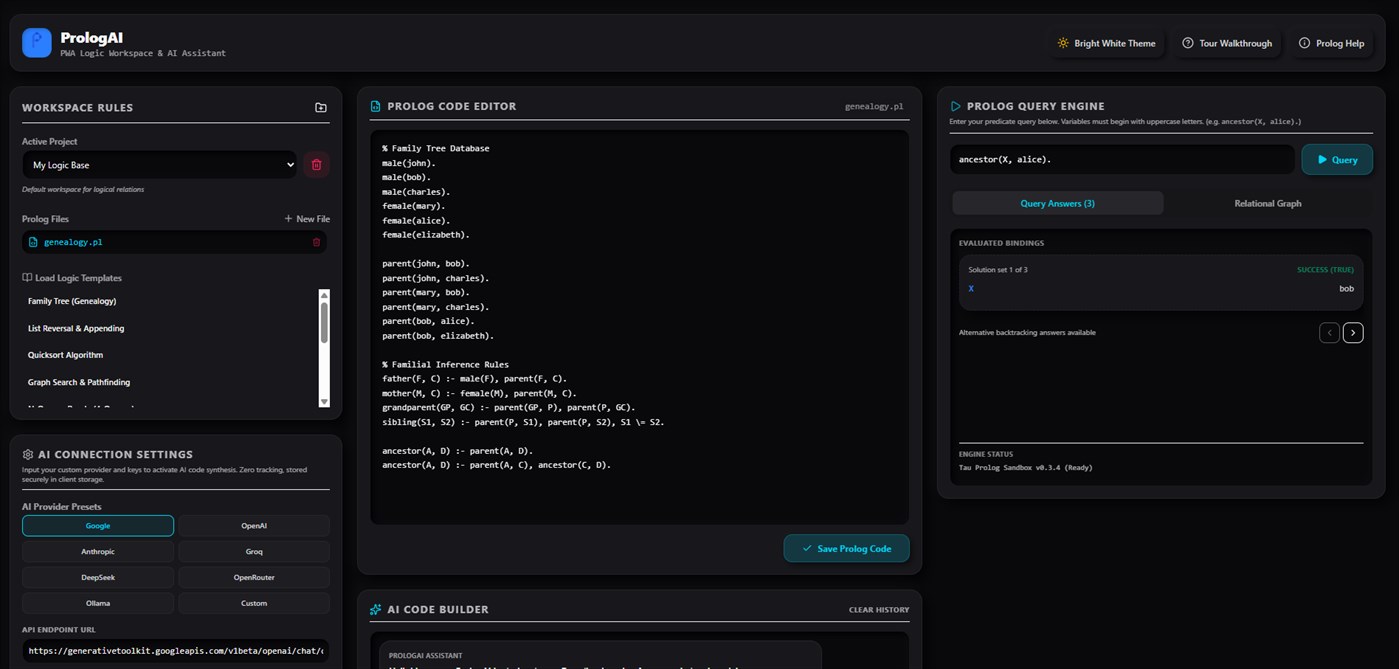The width and height of the screenshot is (1399, 669).
Task: Click SUCCESS (TRUE) status text
Action: tap(1325, 270)
